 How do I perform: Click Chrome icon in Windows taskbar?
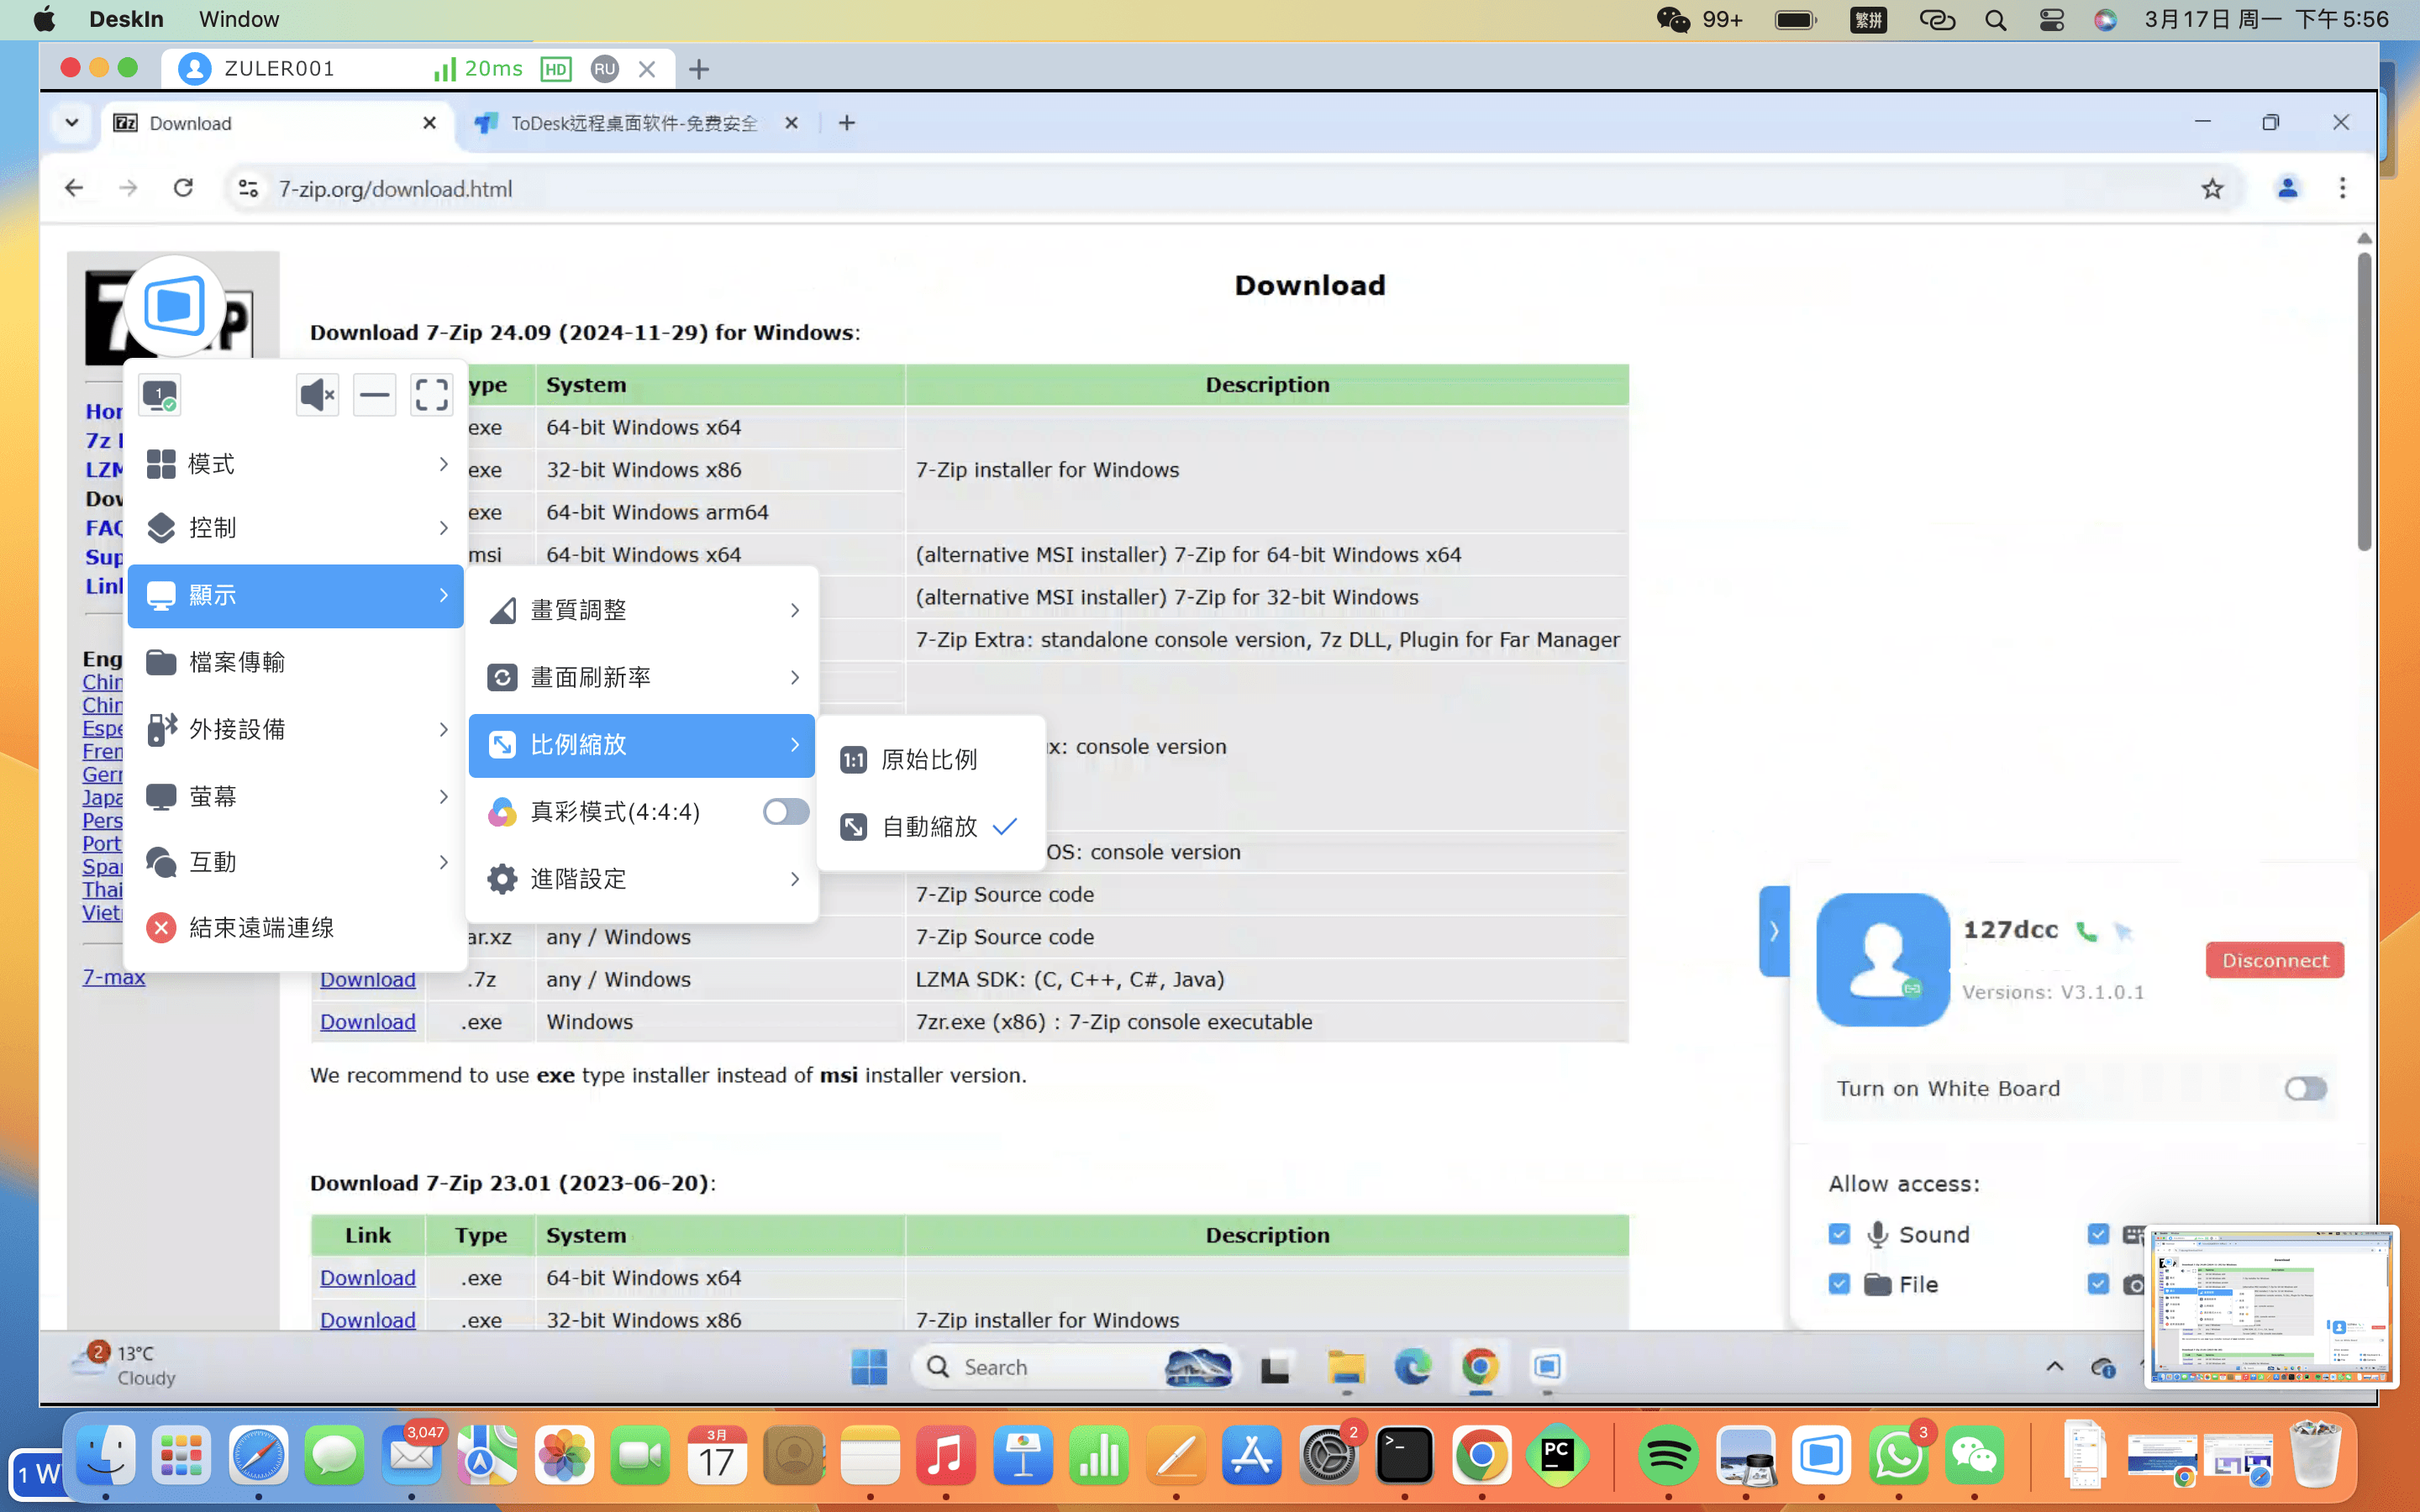click(1480, 1367)
